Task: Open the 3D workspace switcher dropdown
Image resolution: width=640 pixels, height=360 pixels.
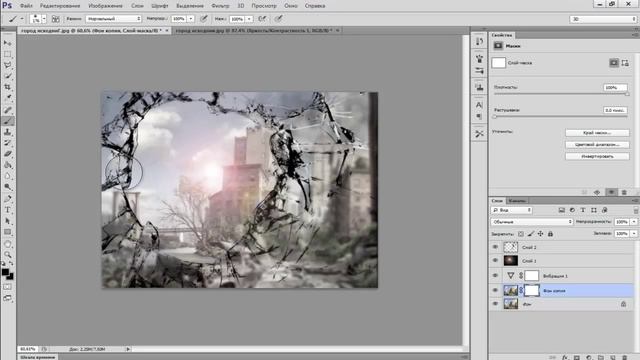Action: (603, 19)
